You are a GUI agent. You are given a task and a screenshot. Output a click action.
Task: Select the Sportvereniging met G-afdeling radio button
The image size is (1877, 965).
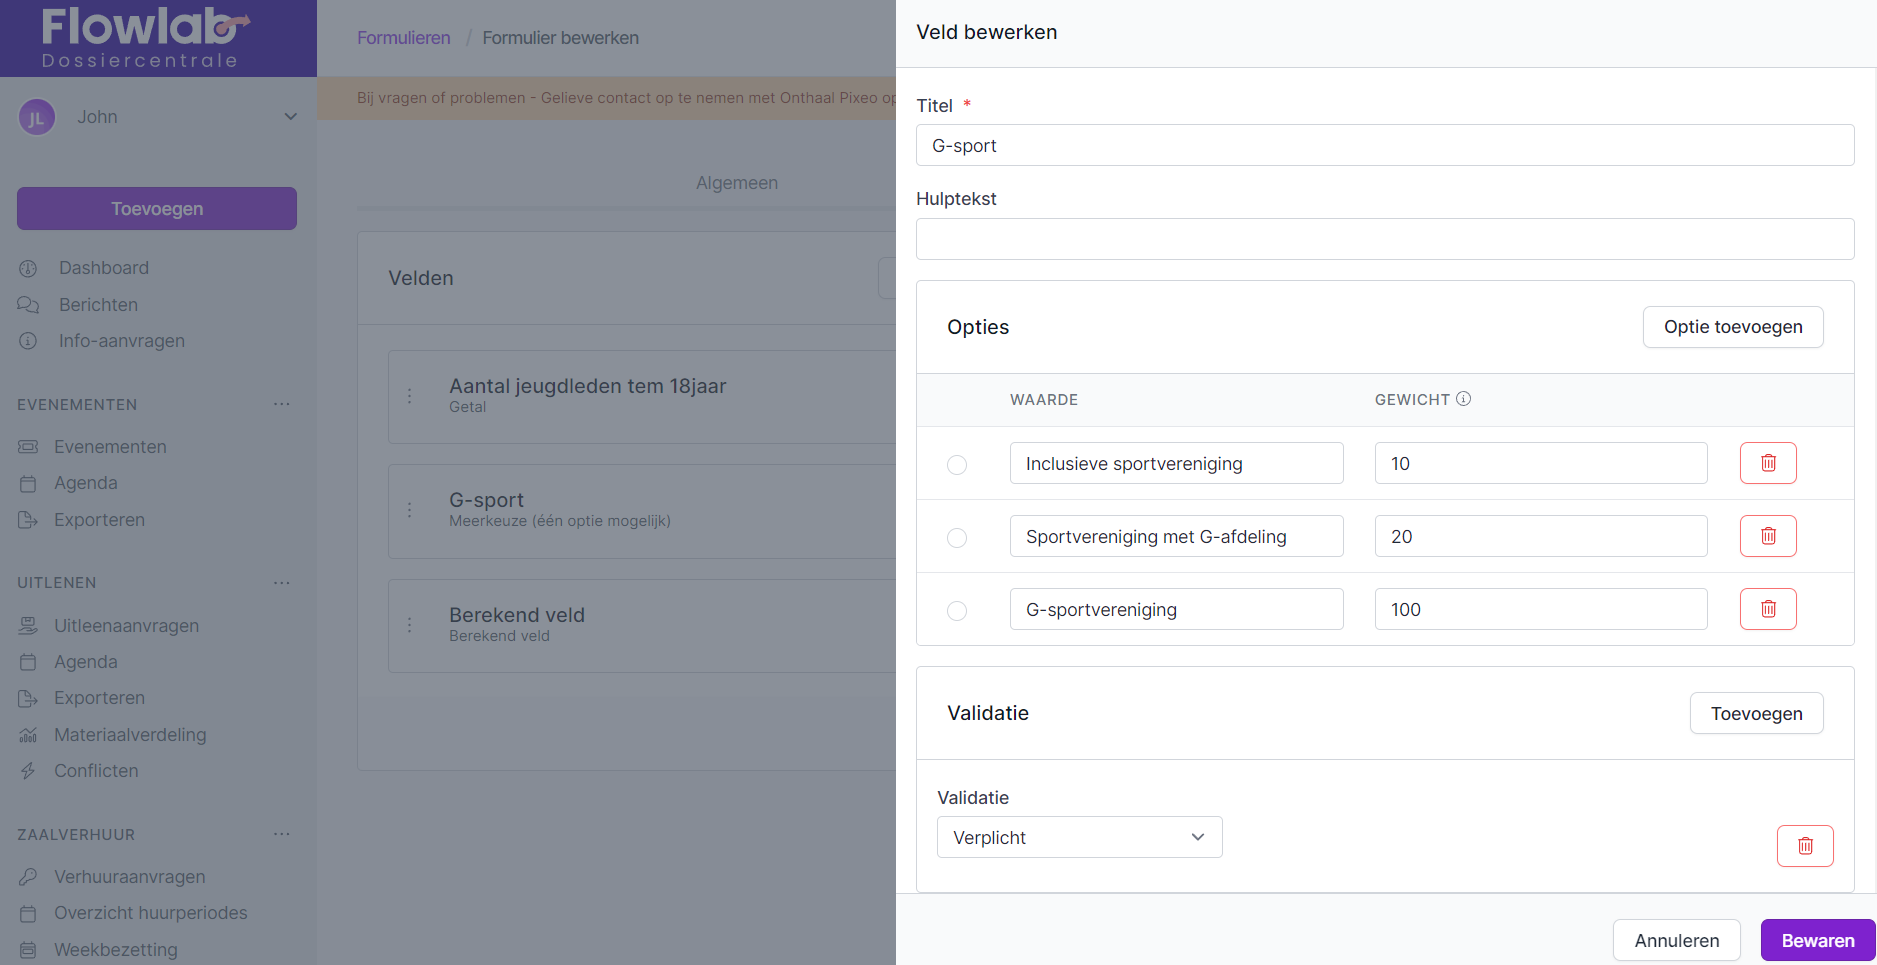(x=957, y=538)
